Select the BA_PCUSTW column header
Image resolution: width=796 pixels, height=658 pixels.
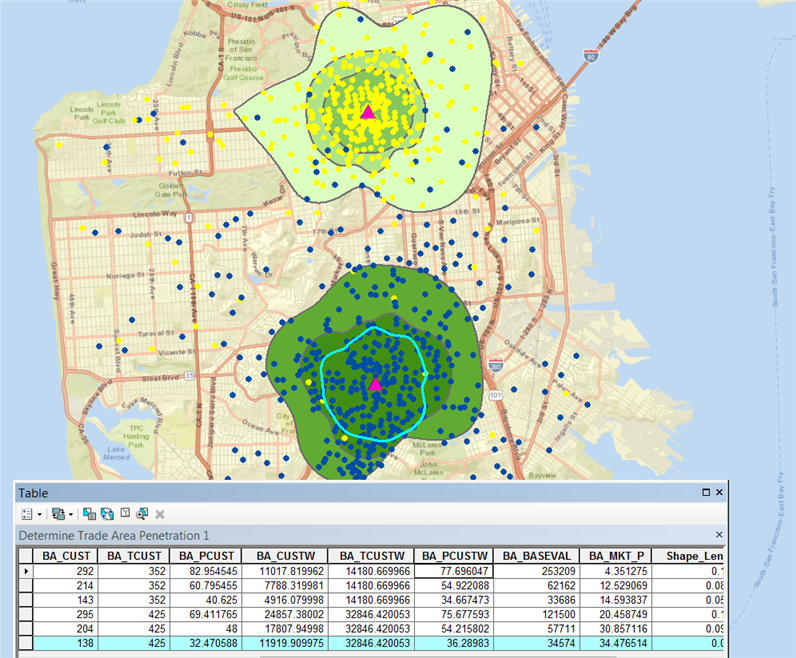point(454,556)
